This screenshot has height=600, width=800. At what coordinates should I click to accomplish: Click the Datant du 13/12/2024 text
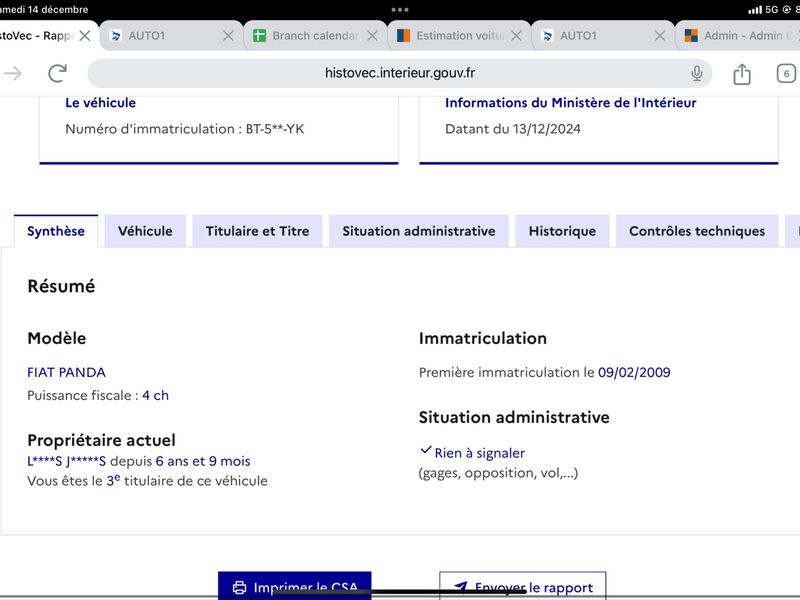pos(513,129)
